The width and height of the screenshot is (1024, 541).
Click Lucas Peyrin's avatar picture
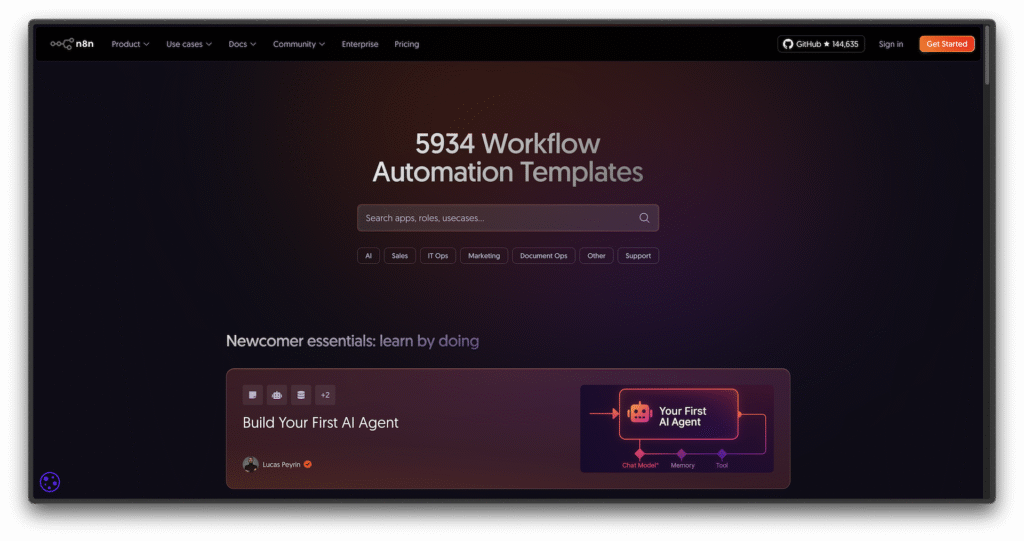[x=250, y=464]
